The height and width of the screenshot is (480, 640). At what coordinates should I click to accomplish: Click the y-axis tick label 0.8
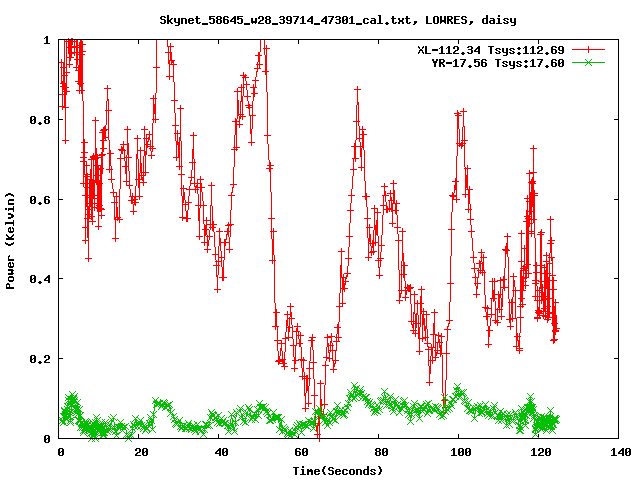coord(40,120)
